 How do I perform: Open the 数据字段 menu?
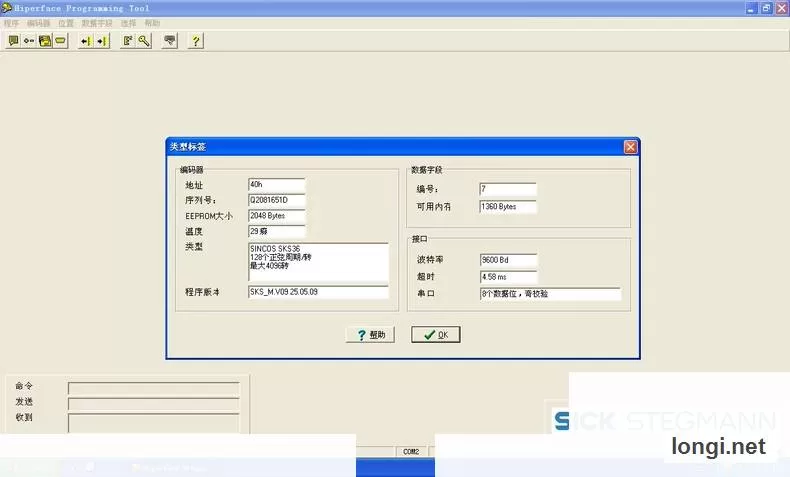click(97, 23)
